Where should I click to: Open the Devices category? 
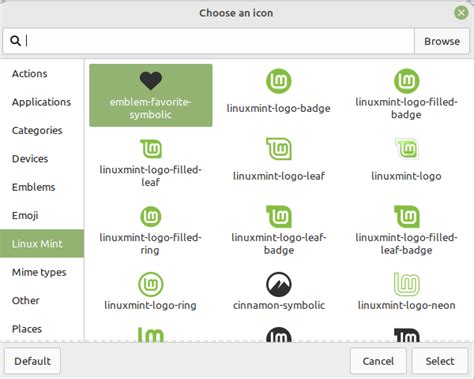click(42, 159)
